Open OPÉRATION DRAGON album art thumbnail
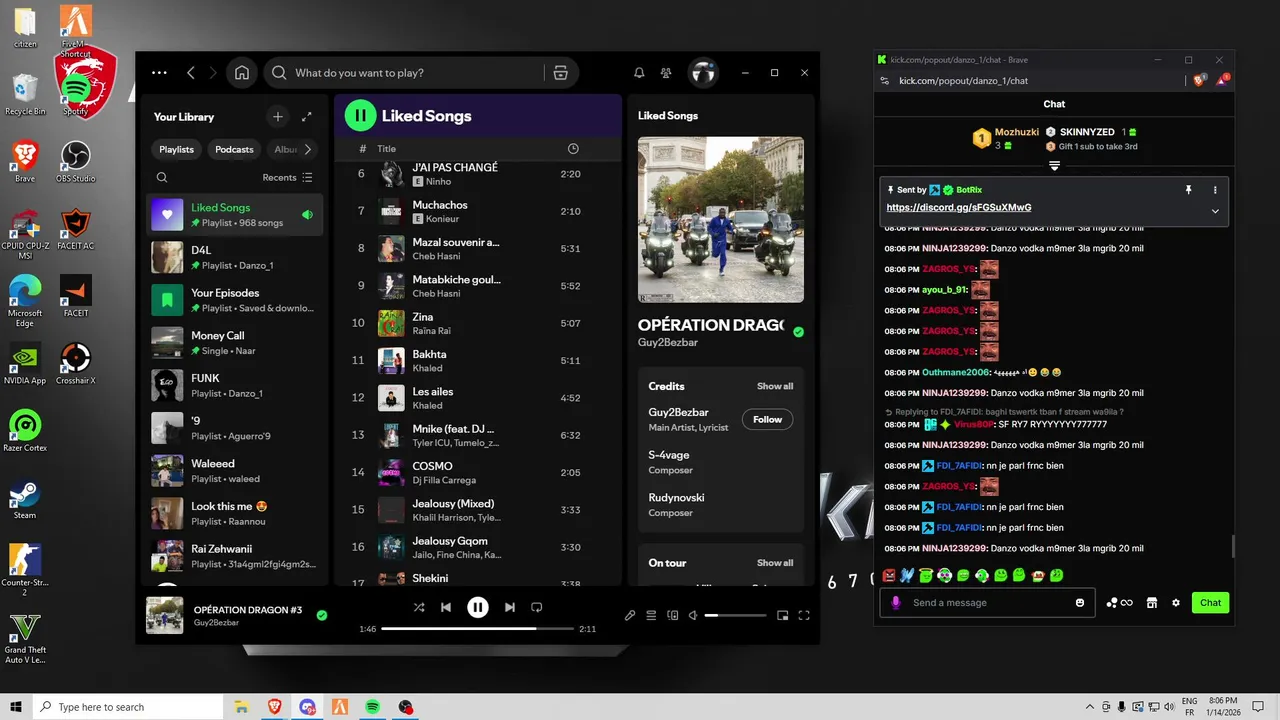The image size is (1280, 720). pyautogui.click(x=165, y=616)
